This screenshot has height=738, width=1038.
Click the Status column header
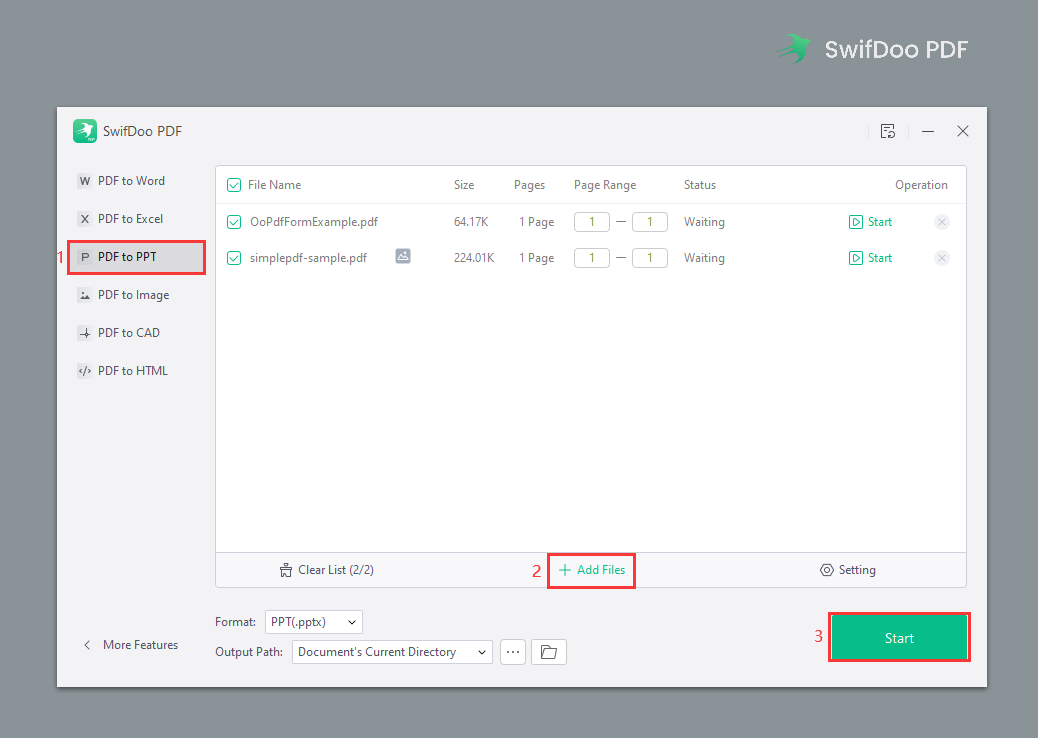pos(700,185)
